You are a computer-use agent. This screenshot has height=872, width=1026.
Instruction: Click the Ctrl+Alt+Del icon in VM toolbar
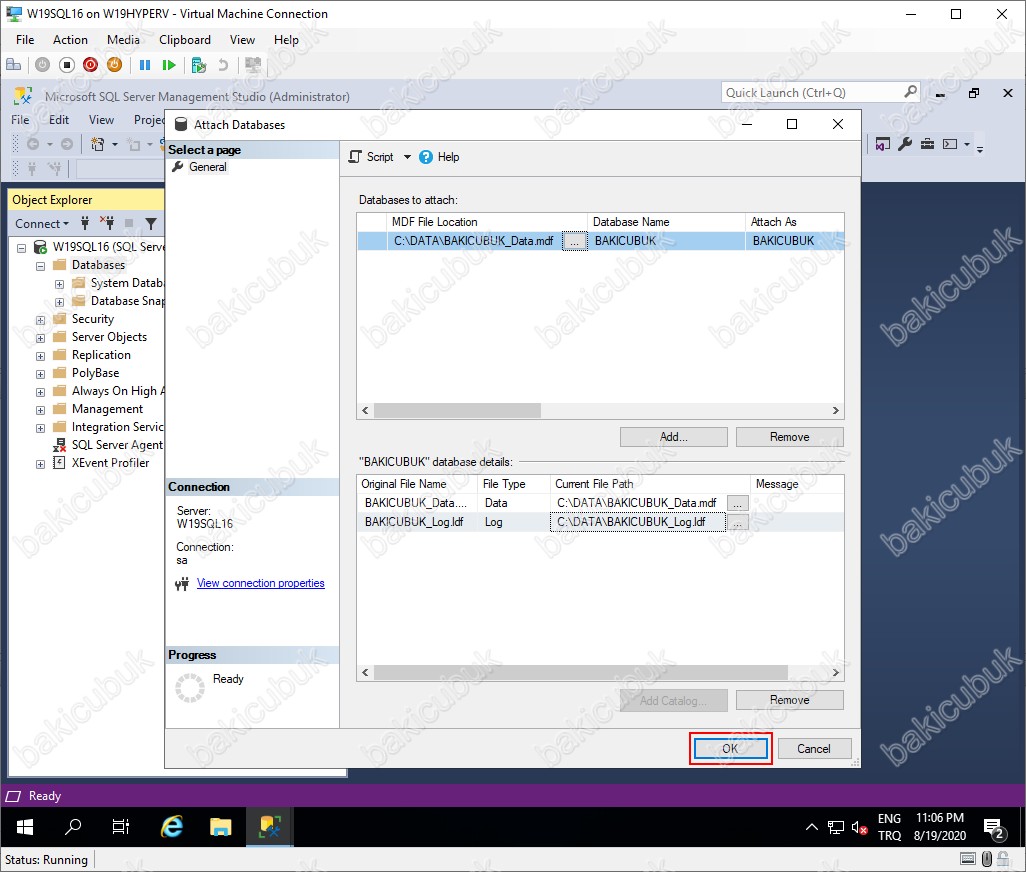tap(13, 65)
